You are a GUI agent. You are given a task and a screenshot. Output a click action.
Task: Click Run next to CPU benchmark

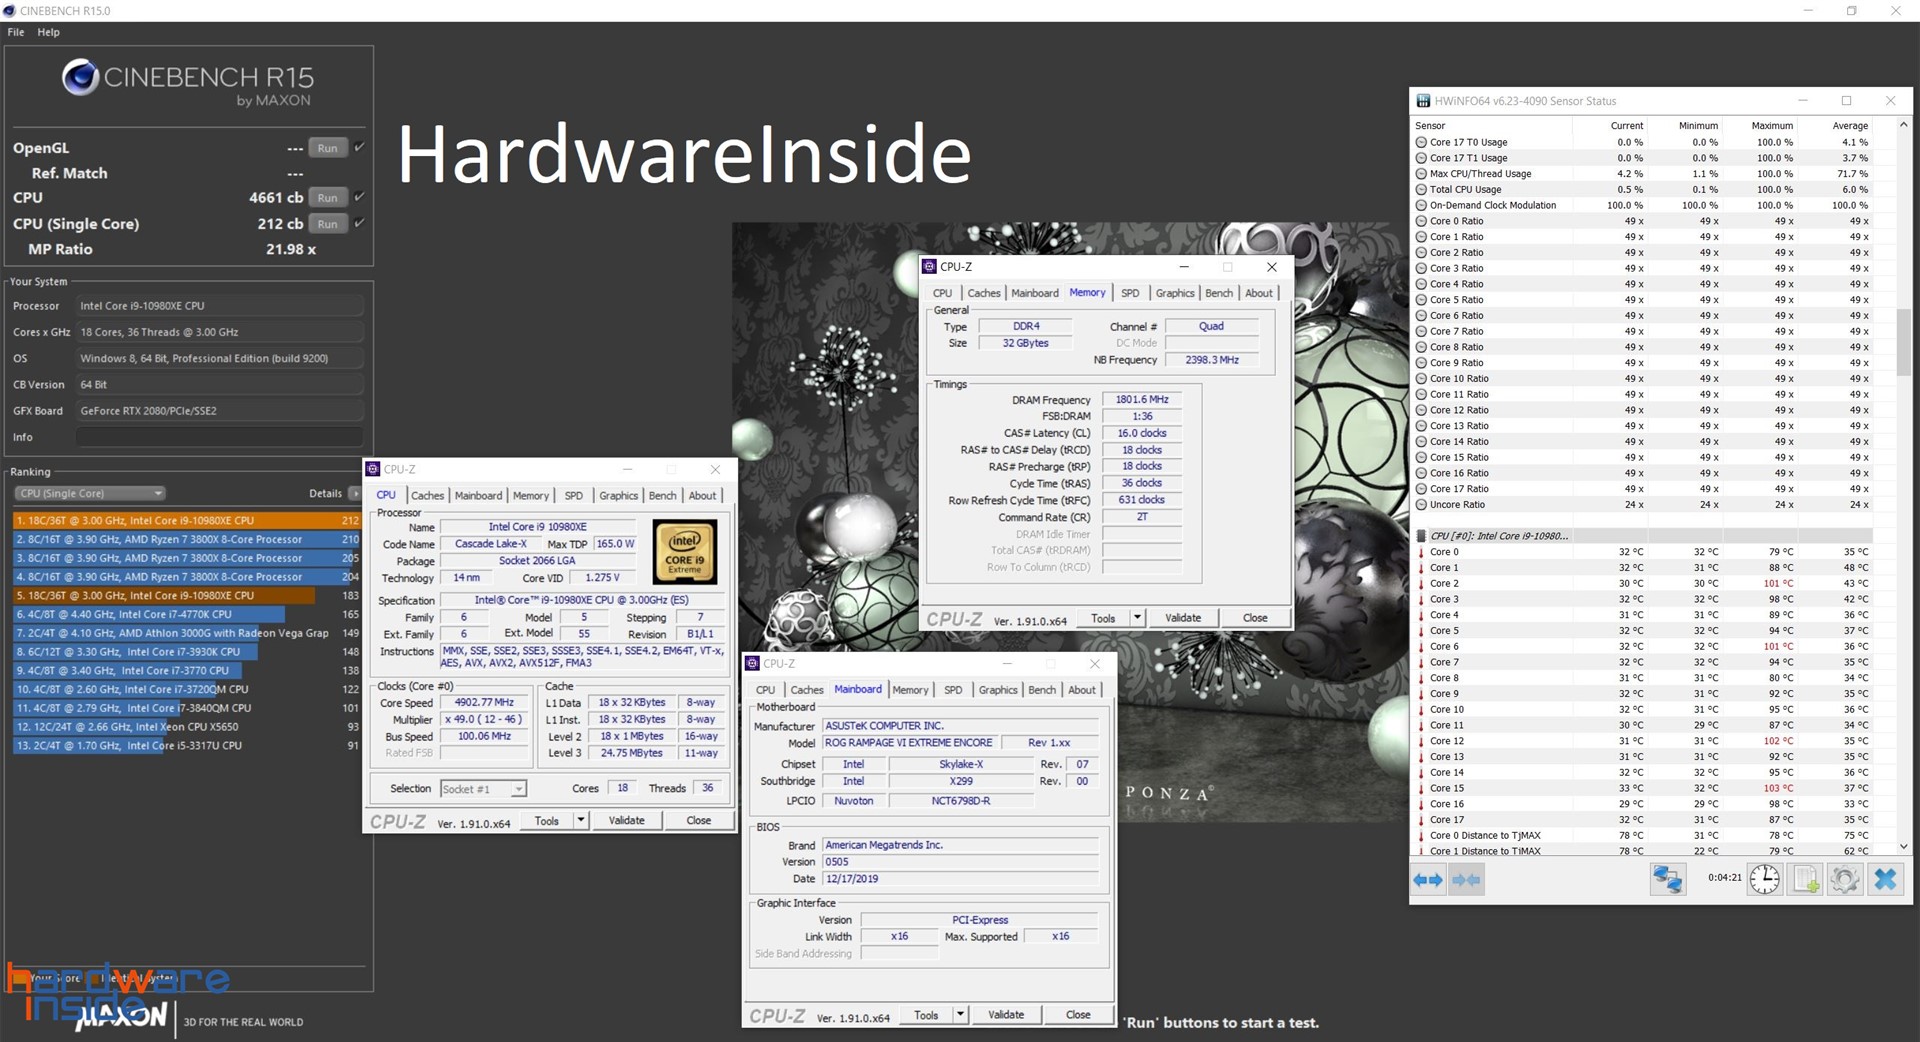click(x=327, y=197)
